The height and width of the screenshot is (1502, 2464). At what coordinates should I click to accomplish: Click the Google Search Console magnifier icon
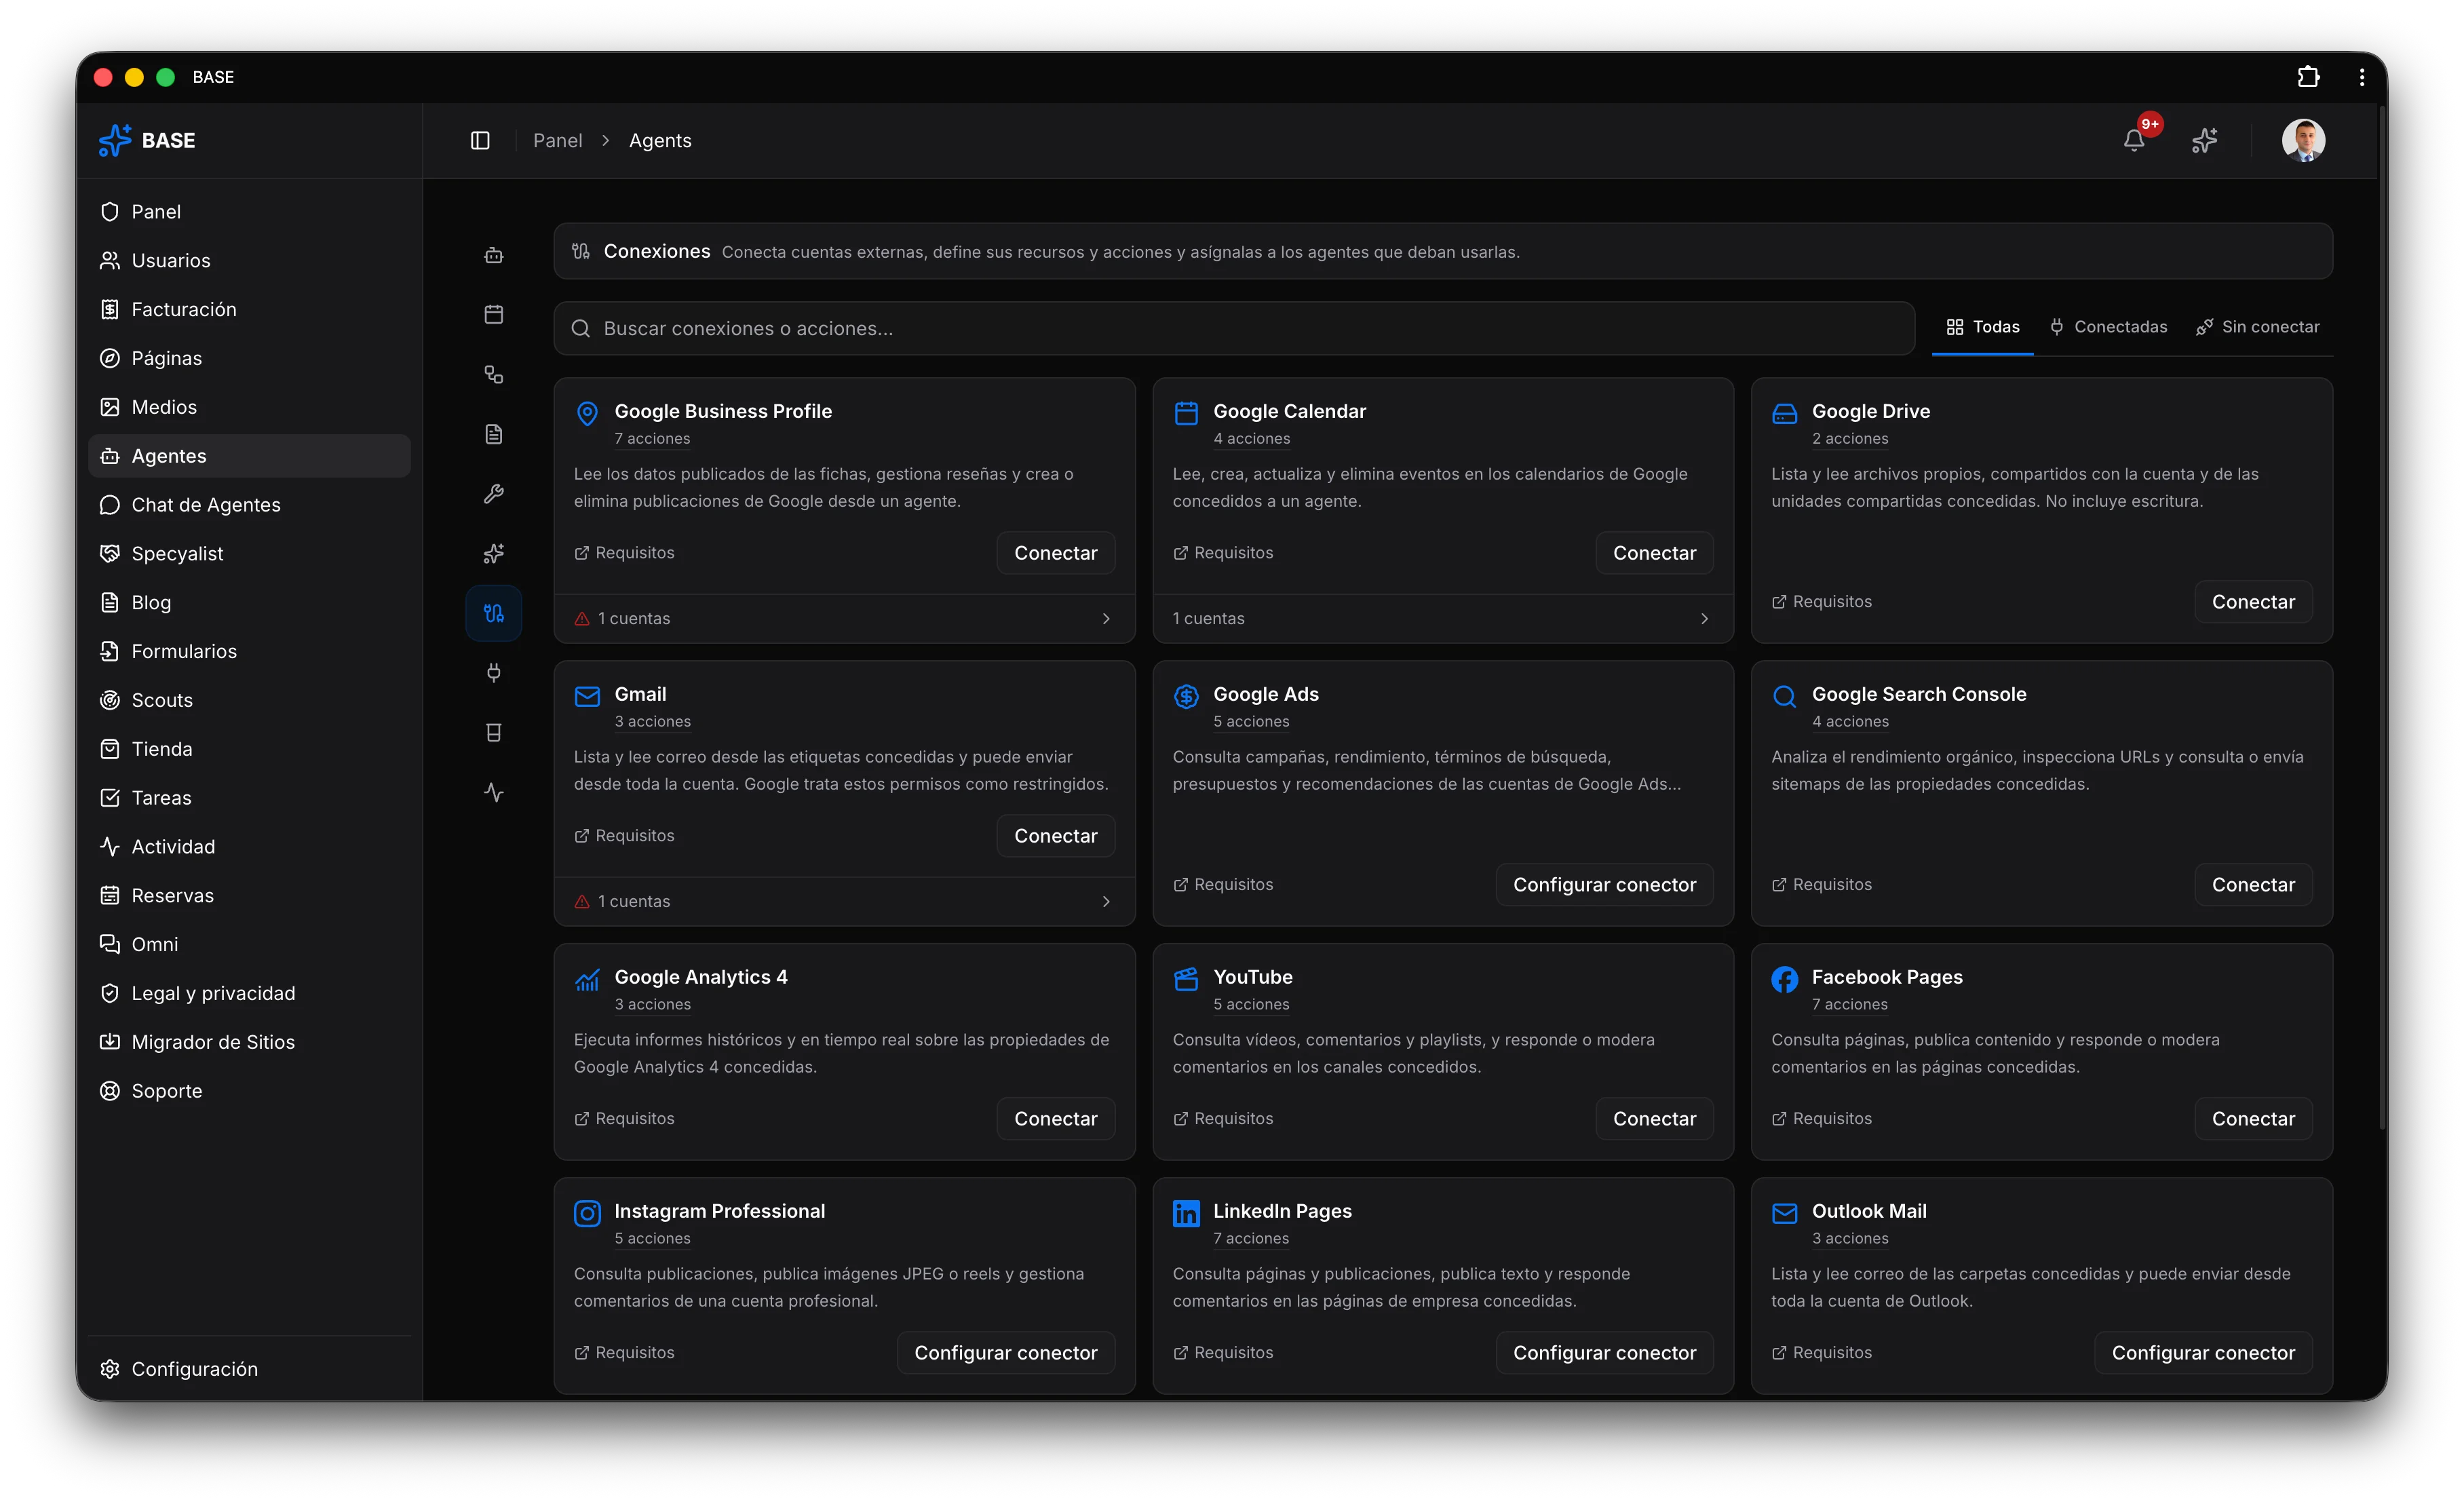click(x=1784, y=696)
